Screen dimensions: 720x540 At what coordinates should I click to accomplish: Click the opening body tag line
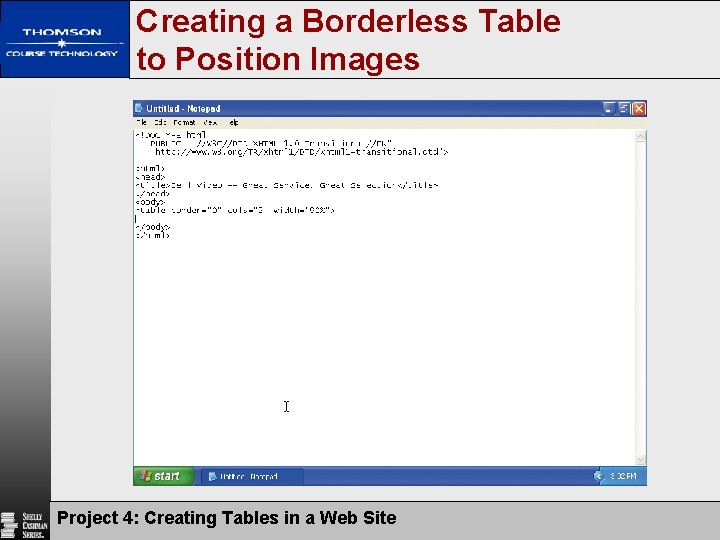pyautogui.click(x=151, y=202)
